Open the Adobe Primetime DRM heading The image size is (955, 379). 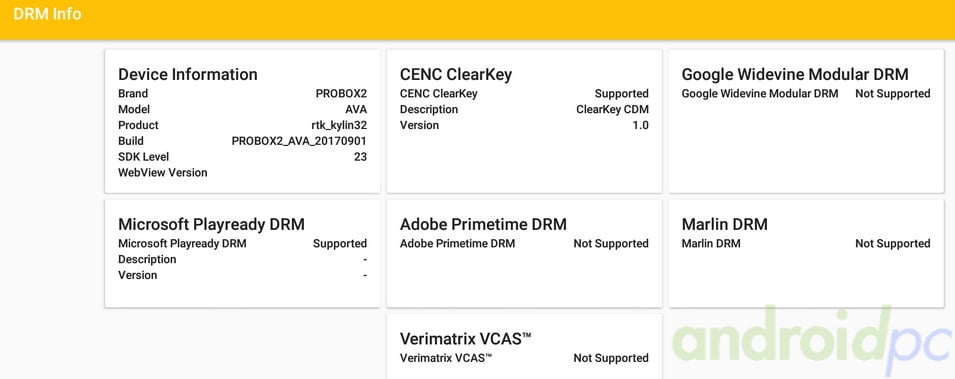483,224
